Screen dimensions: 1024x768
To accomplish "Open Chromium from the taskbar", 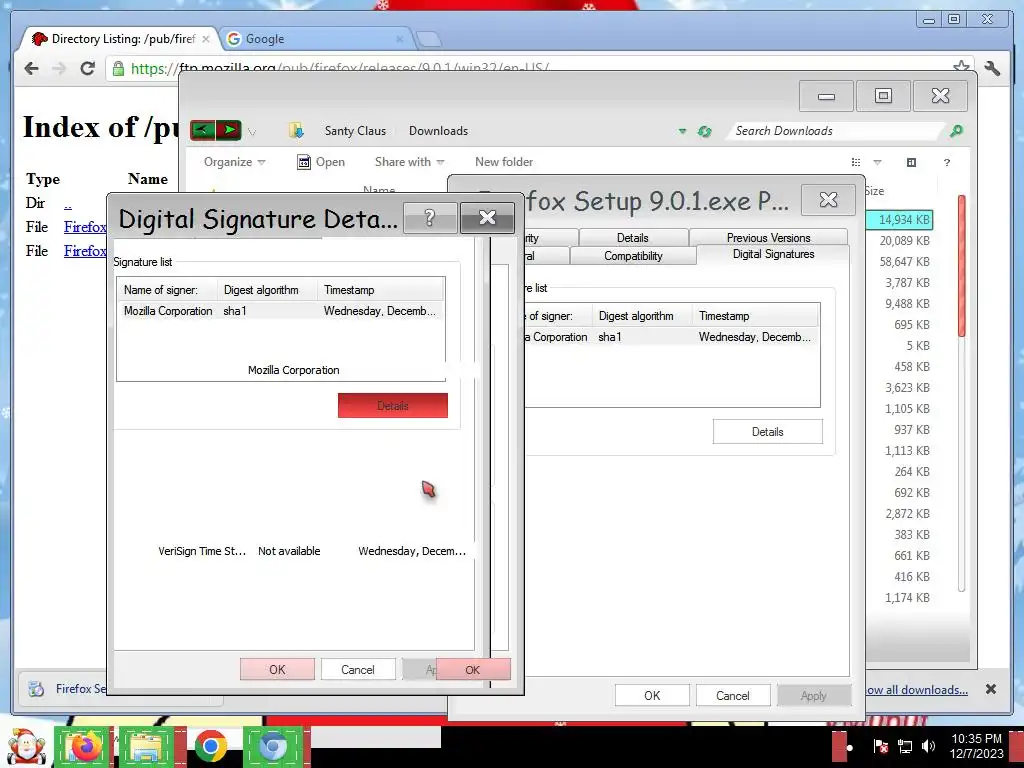I will tap(274, 747).
